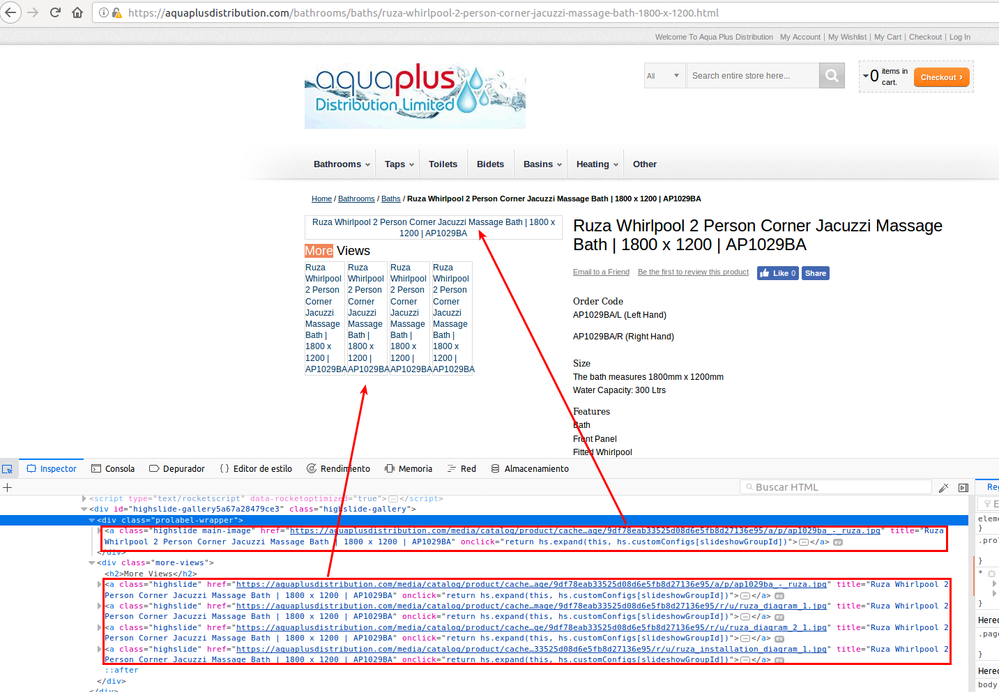Activate the element picker tool in devtools

(8, 469)
